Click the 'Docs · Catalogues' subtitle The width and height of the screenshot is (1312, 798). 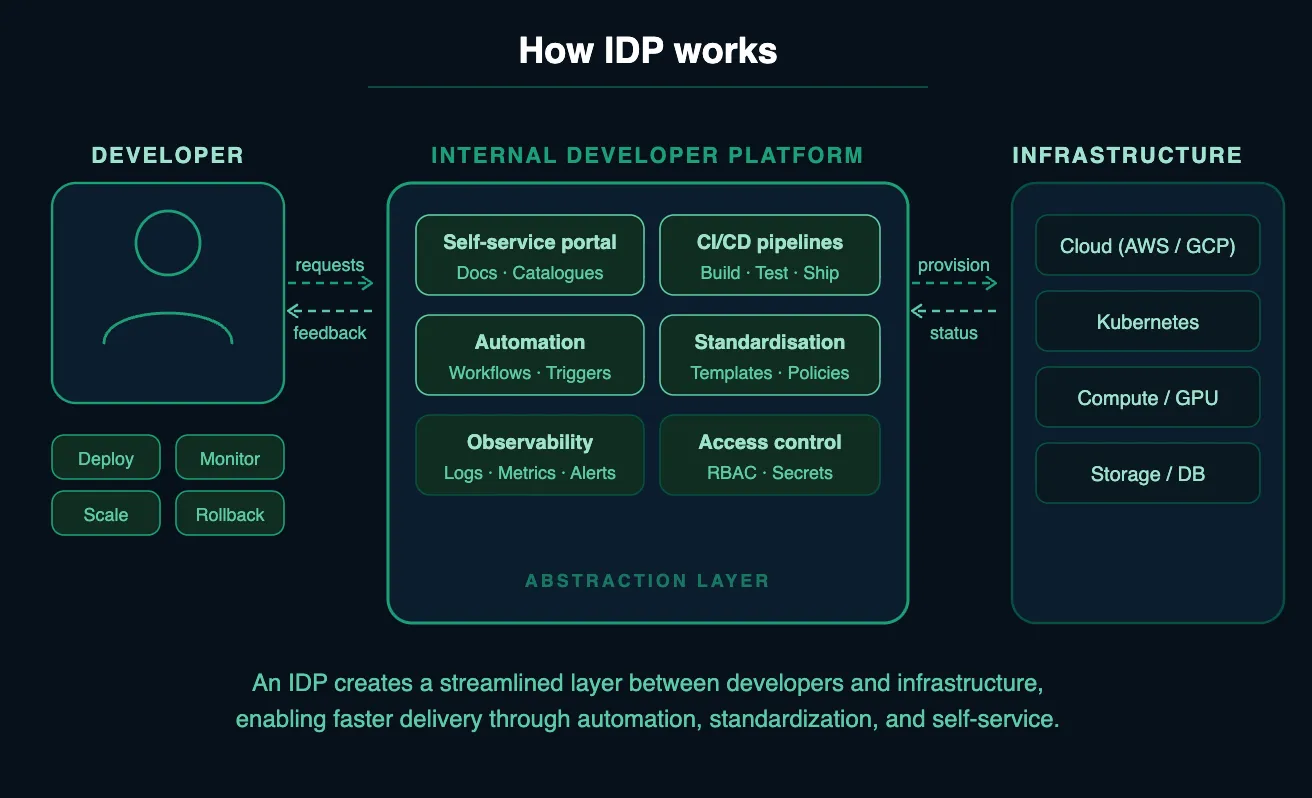530,273
